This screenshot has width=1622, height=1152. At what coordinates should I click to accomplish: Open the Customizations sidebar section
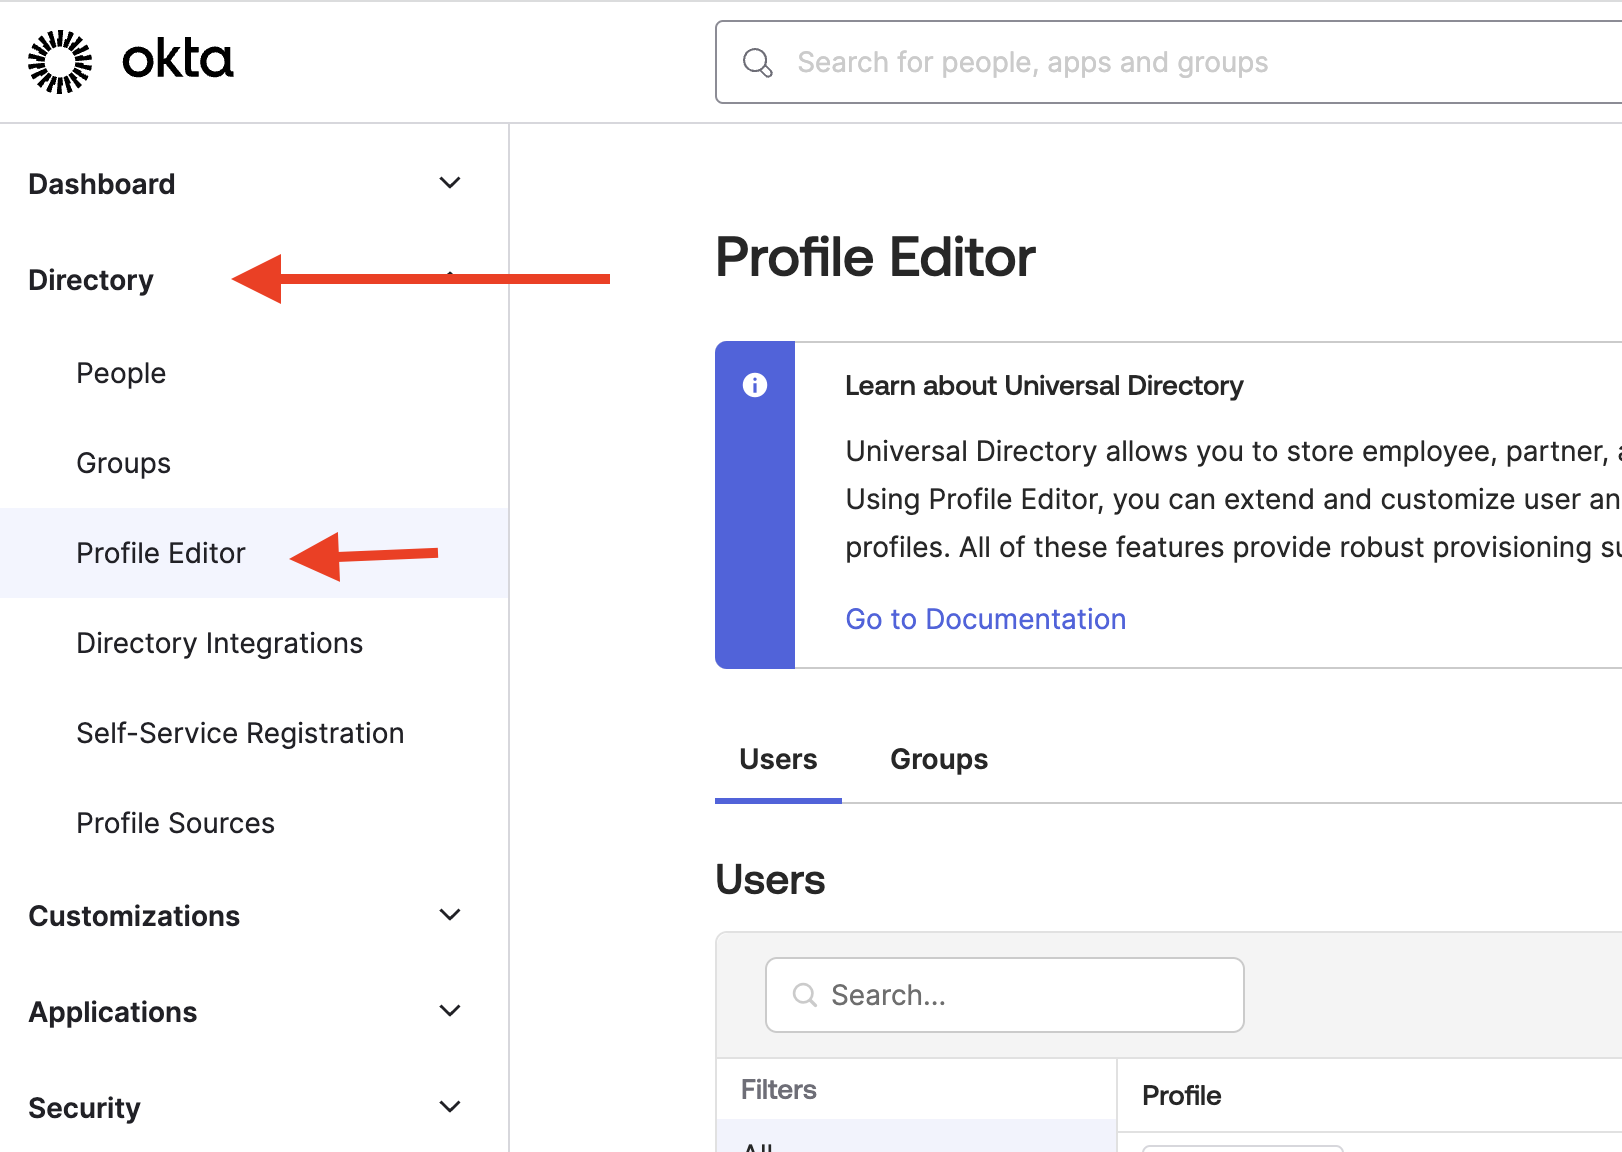tap(134, 916)
